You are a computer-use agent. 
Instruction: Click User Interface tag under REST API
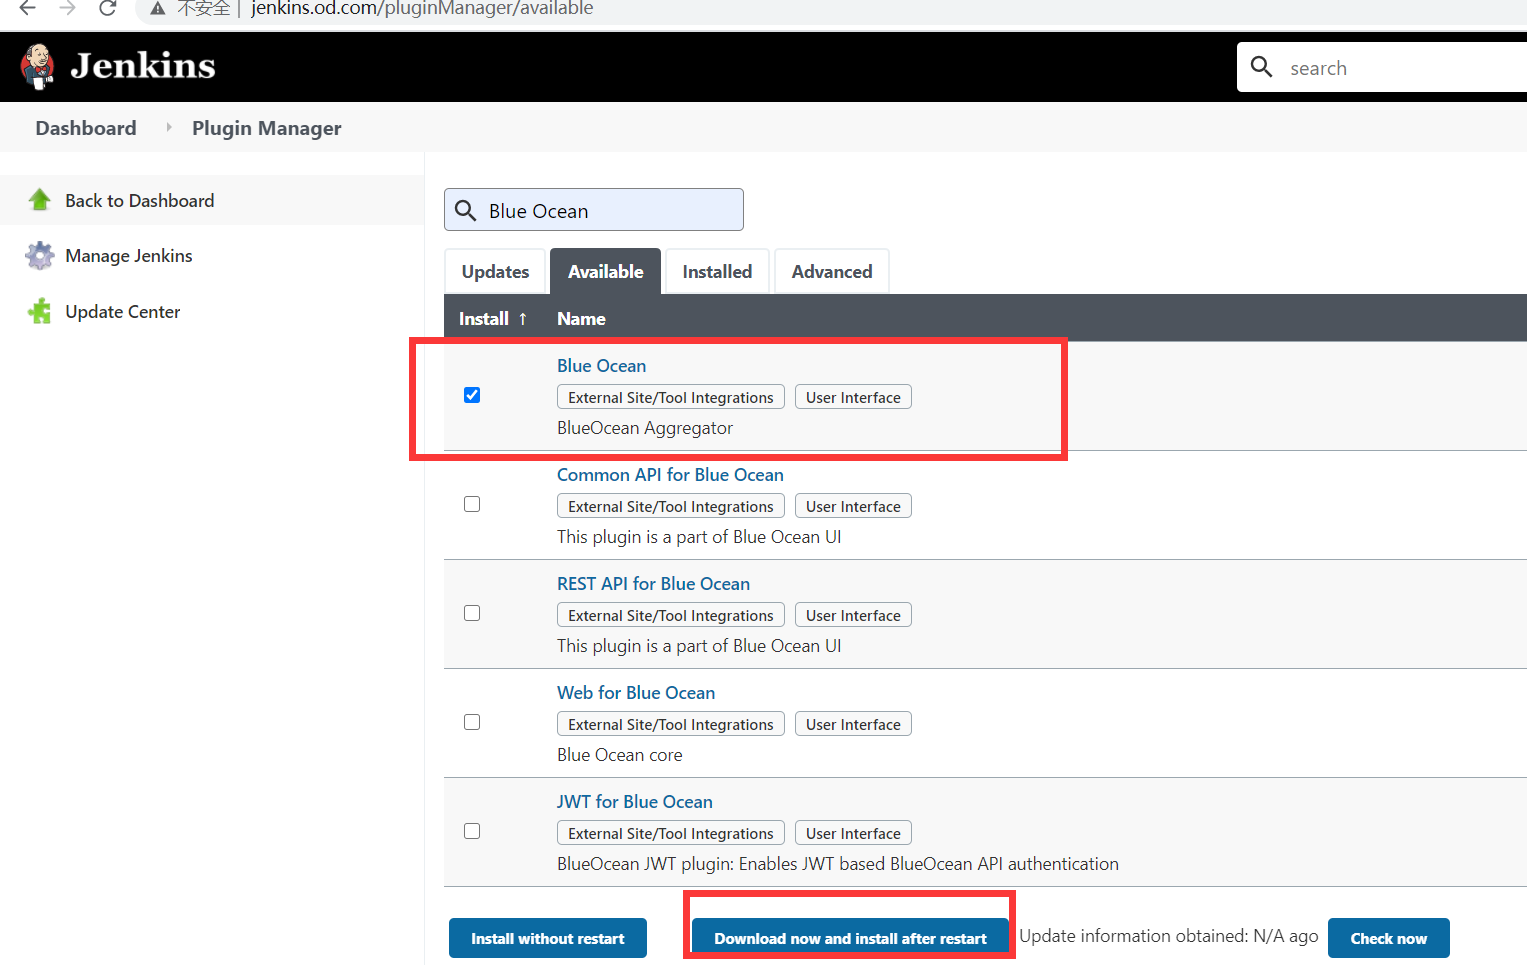[x=853, y=615]
